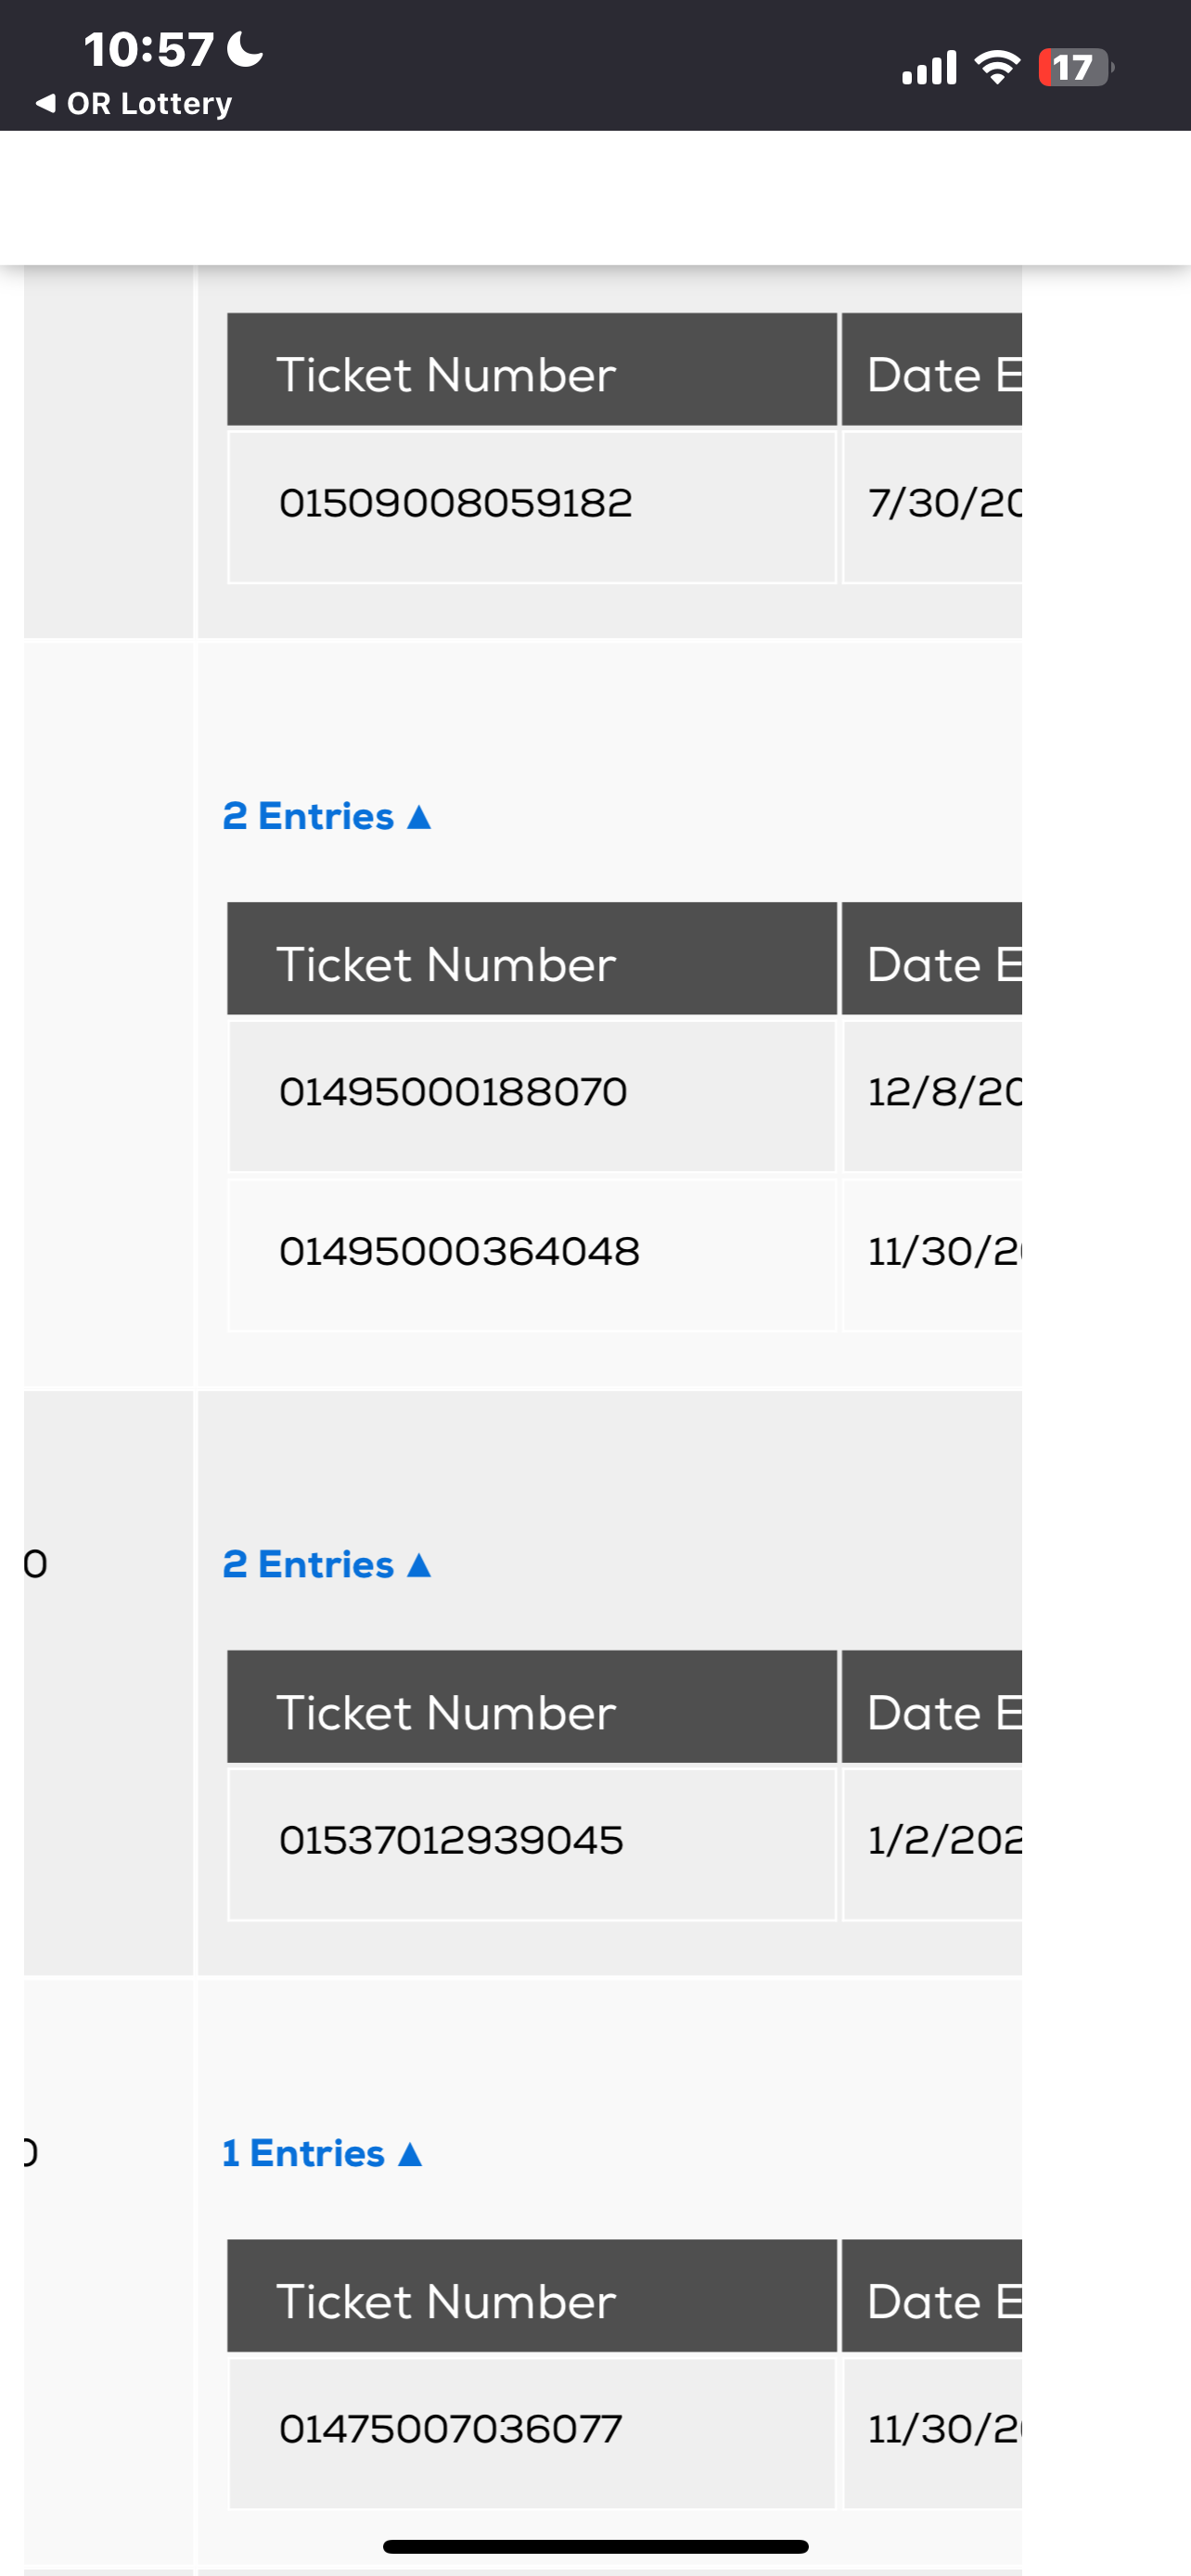Screen dimensions: 1191x2576
Task: Select ticket number 01495000364048
Action: [x=459, y=1251]
